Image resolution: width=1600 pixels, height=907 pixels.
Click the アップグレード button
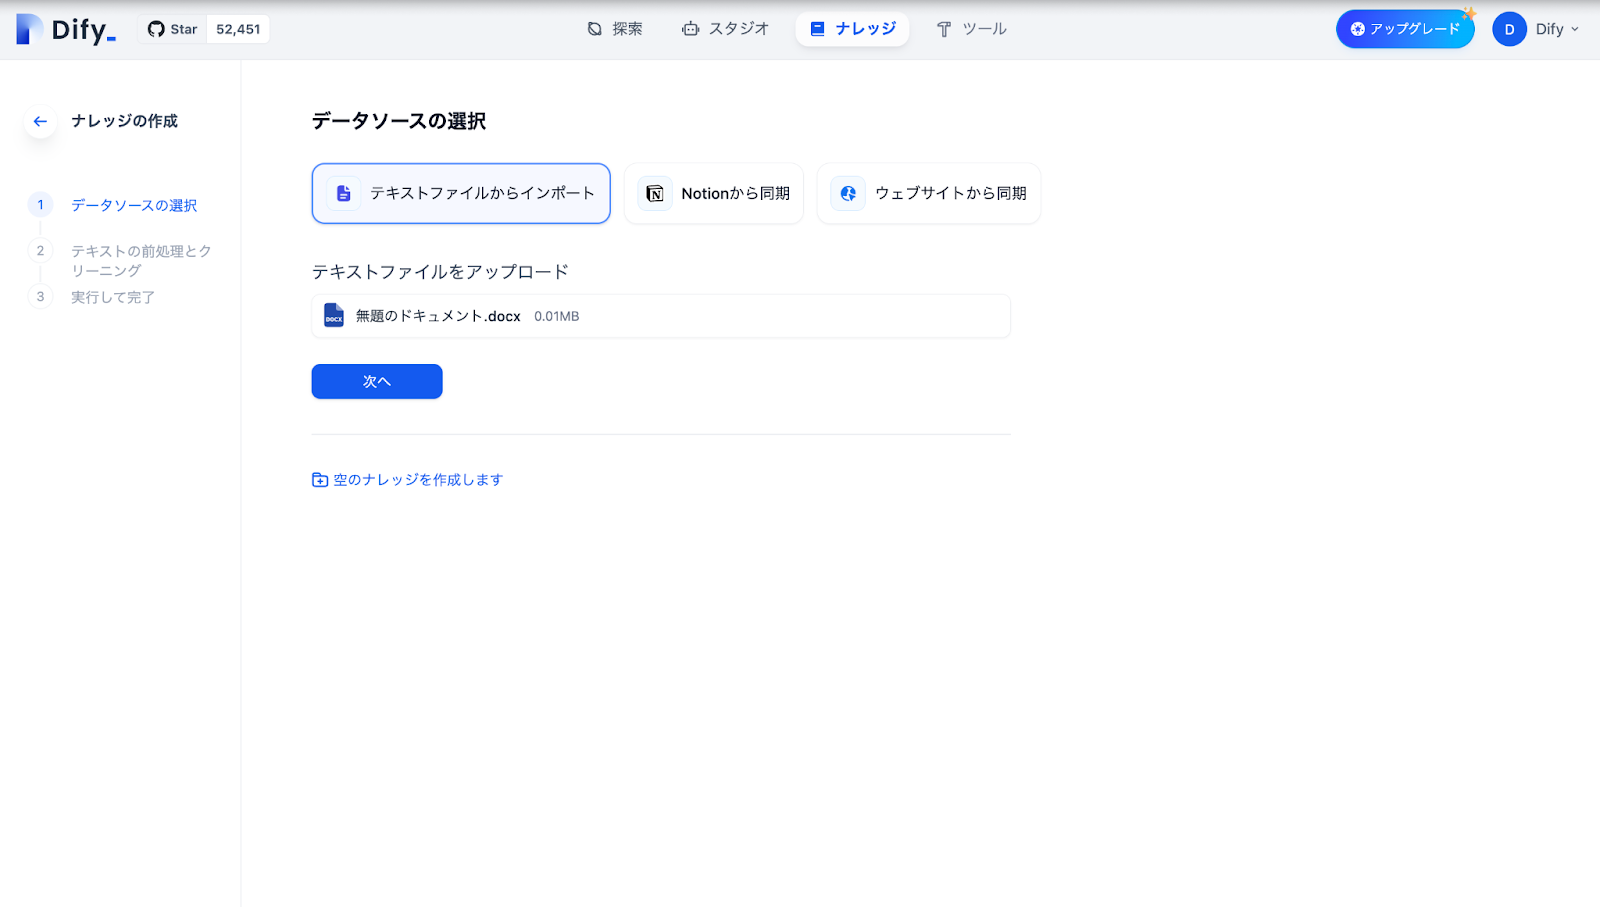pos(1404,28)
